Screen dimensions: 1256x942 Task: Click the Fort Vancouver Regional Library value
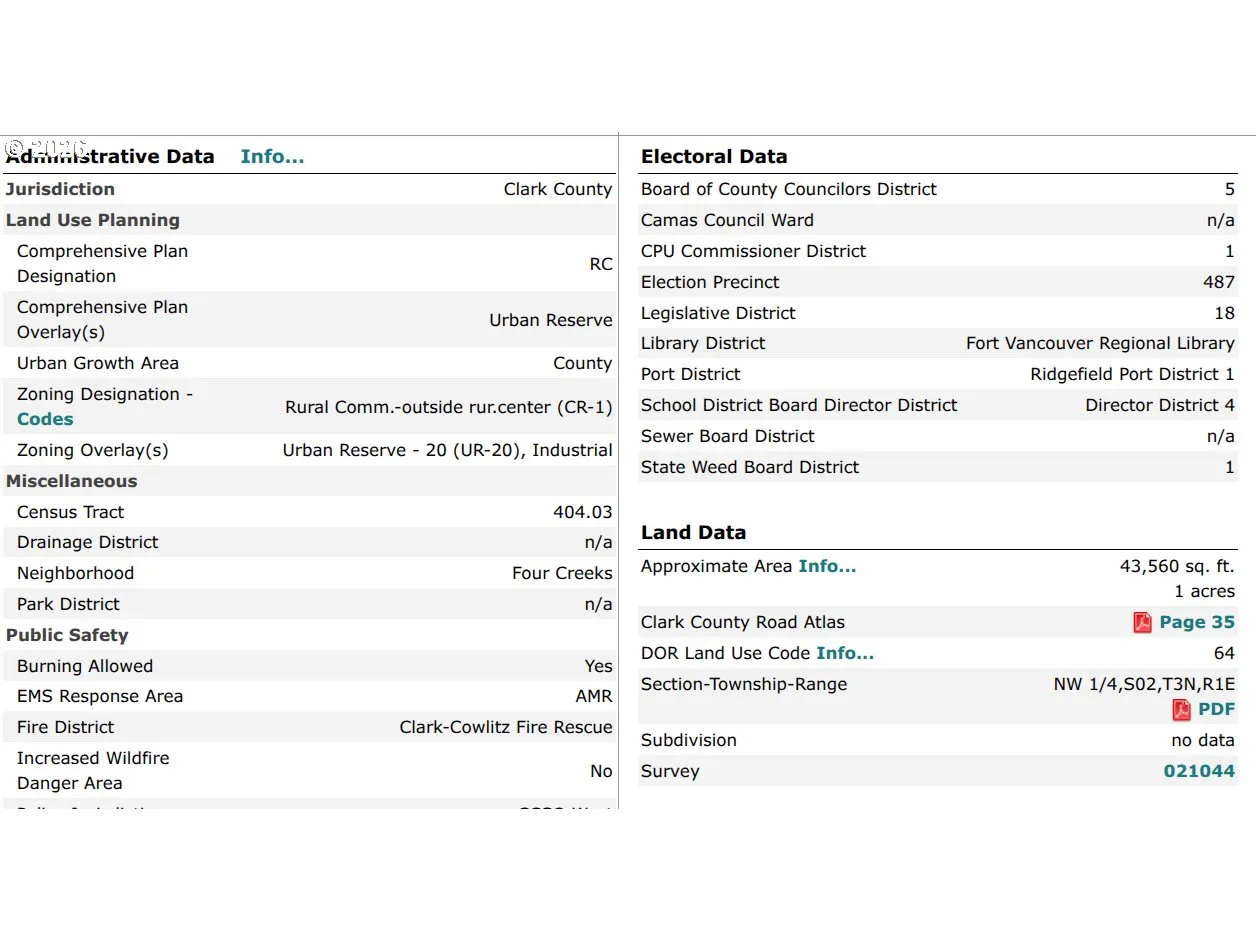[x=1100, y=343]
